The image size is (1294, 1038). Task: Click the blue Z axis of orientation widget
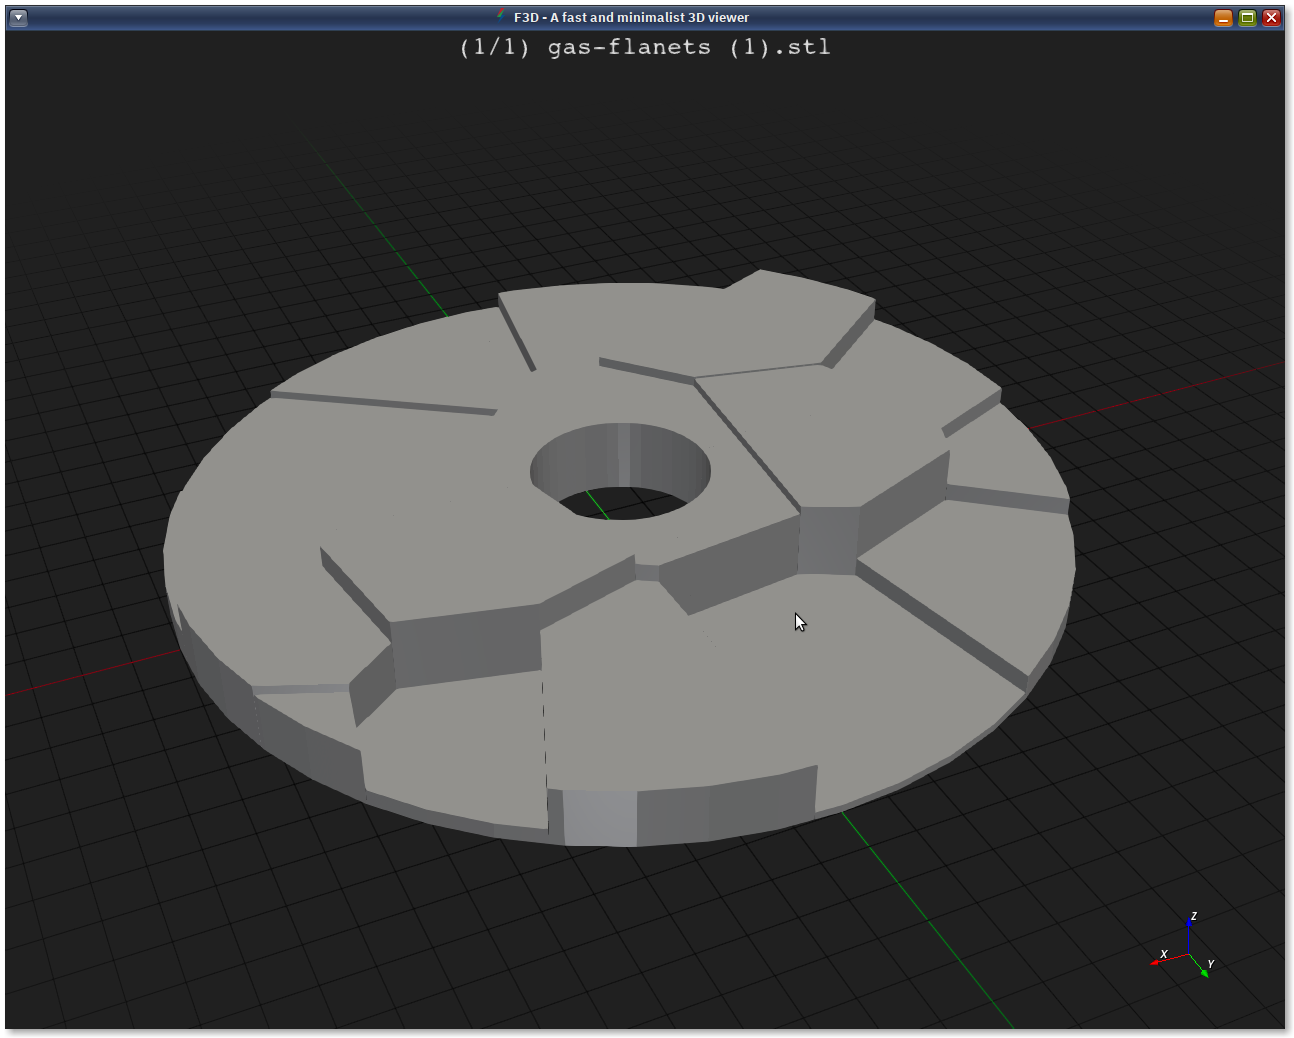[1188, 935]
